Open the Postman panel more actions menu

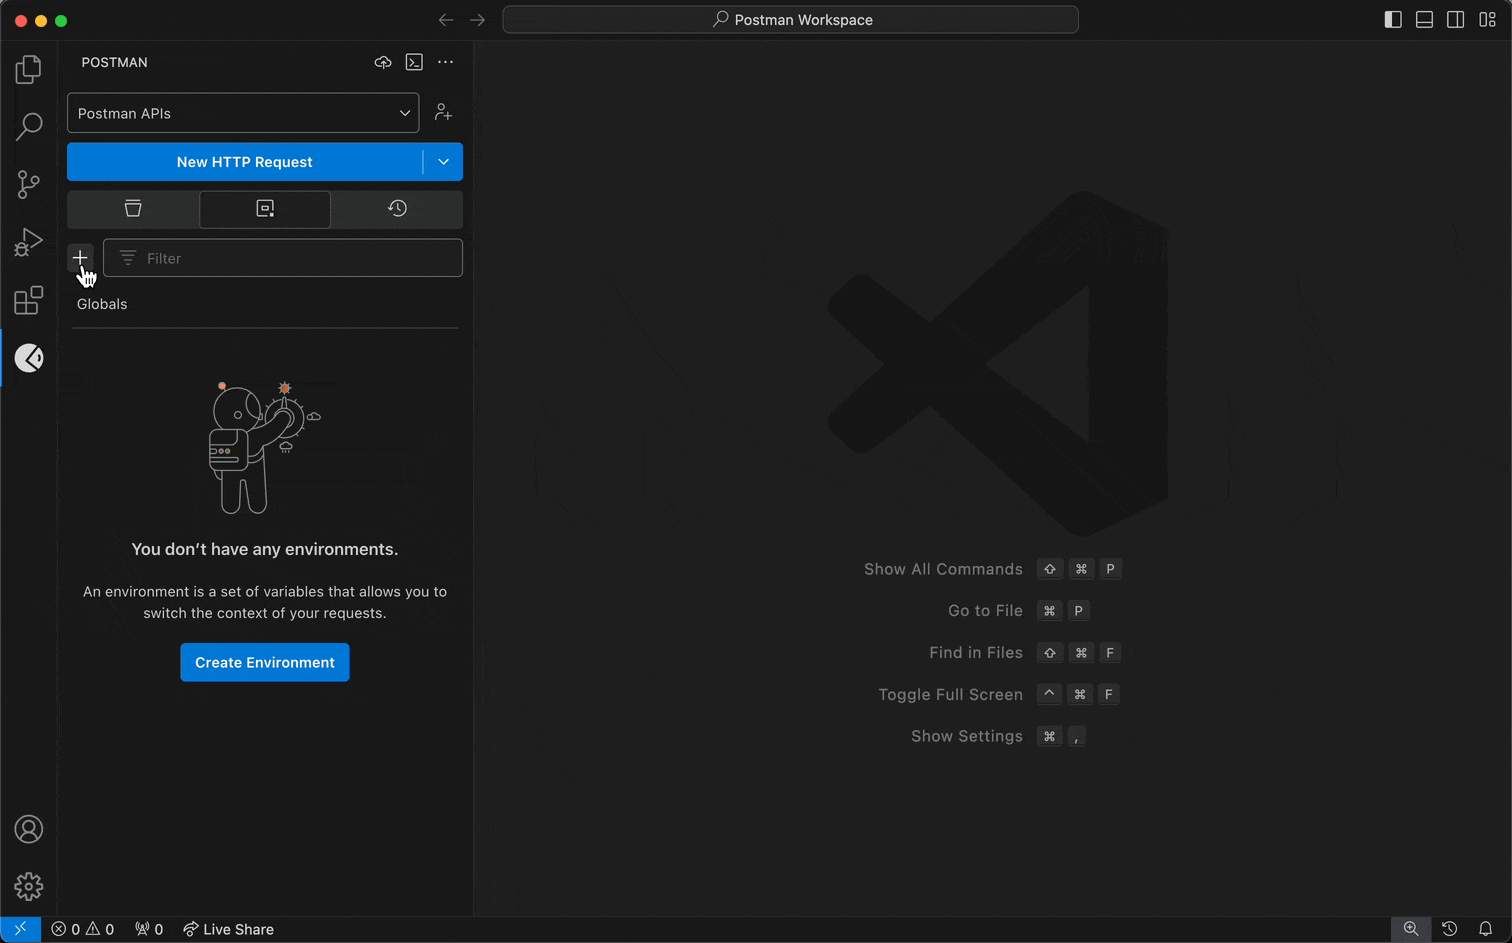pyautogui.click(x=446, y=62)
